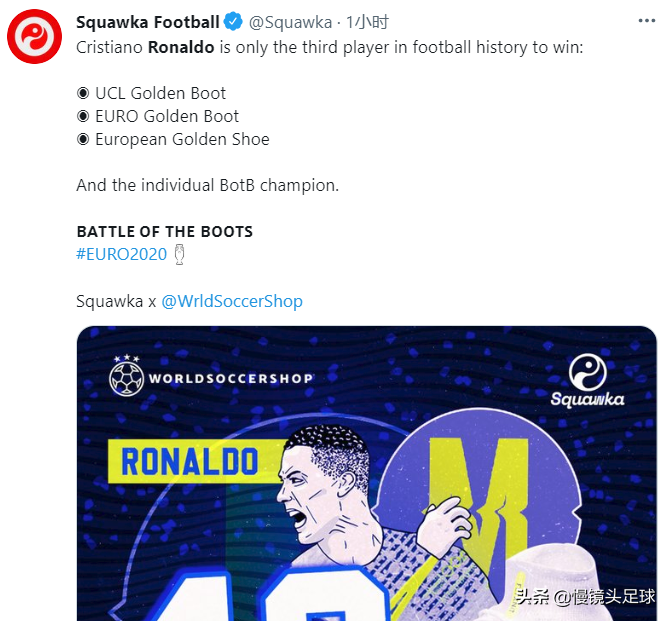The width and height of the screenshot is (672, 621).
Task: Click the bullet beside EURO Golden Boot
Action: 83,116
